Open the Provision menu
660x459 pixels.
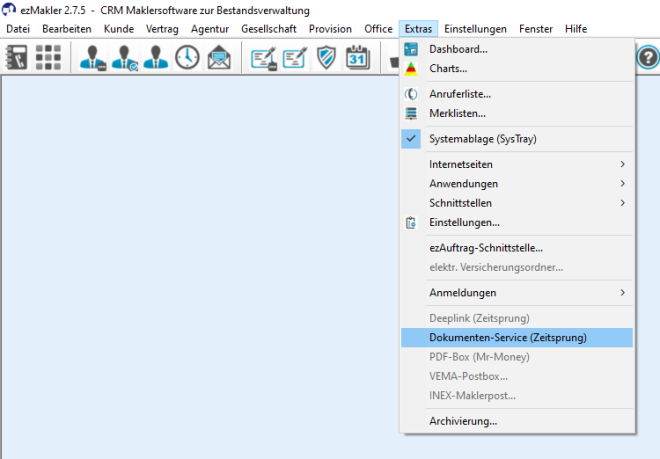tap(330, 29)
